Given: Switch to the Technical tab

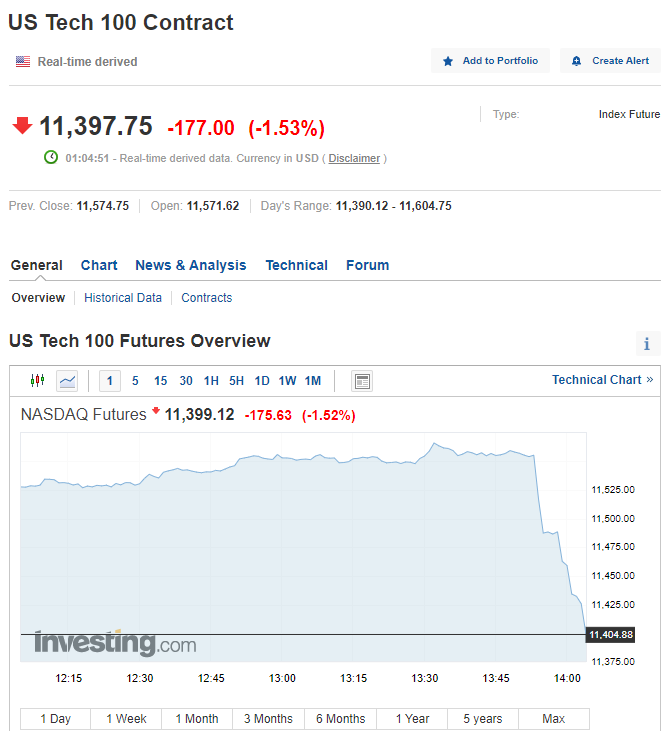Looking at the screenshot, I should coord(296,265).
